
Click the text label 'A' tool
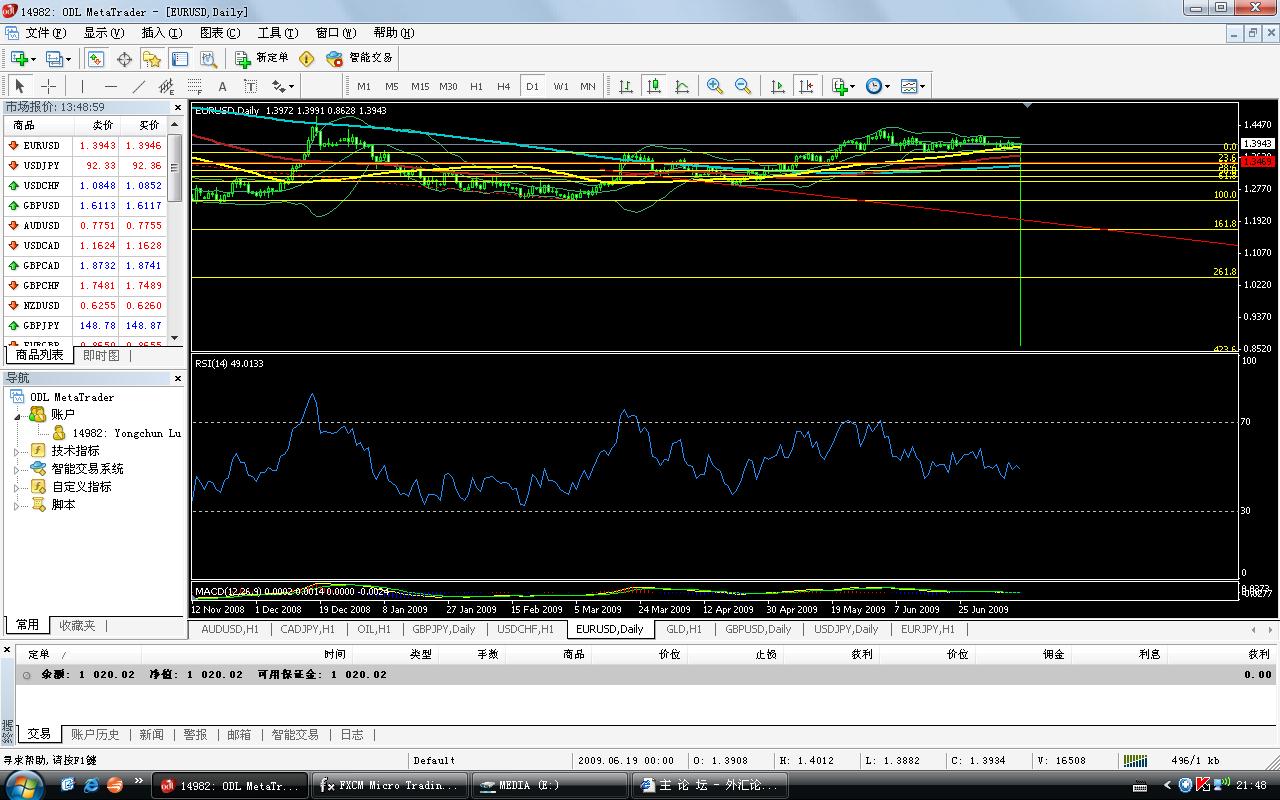tap(222, 86)
